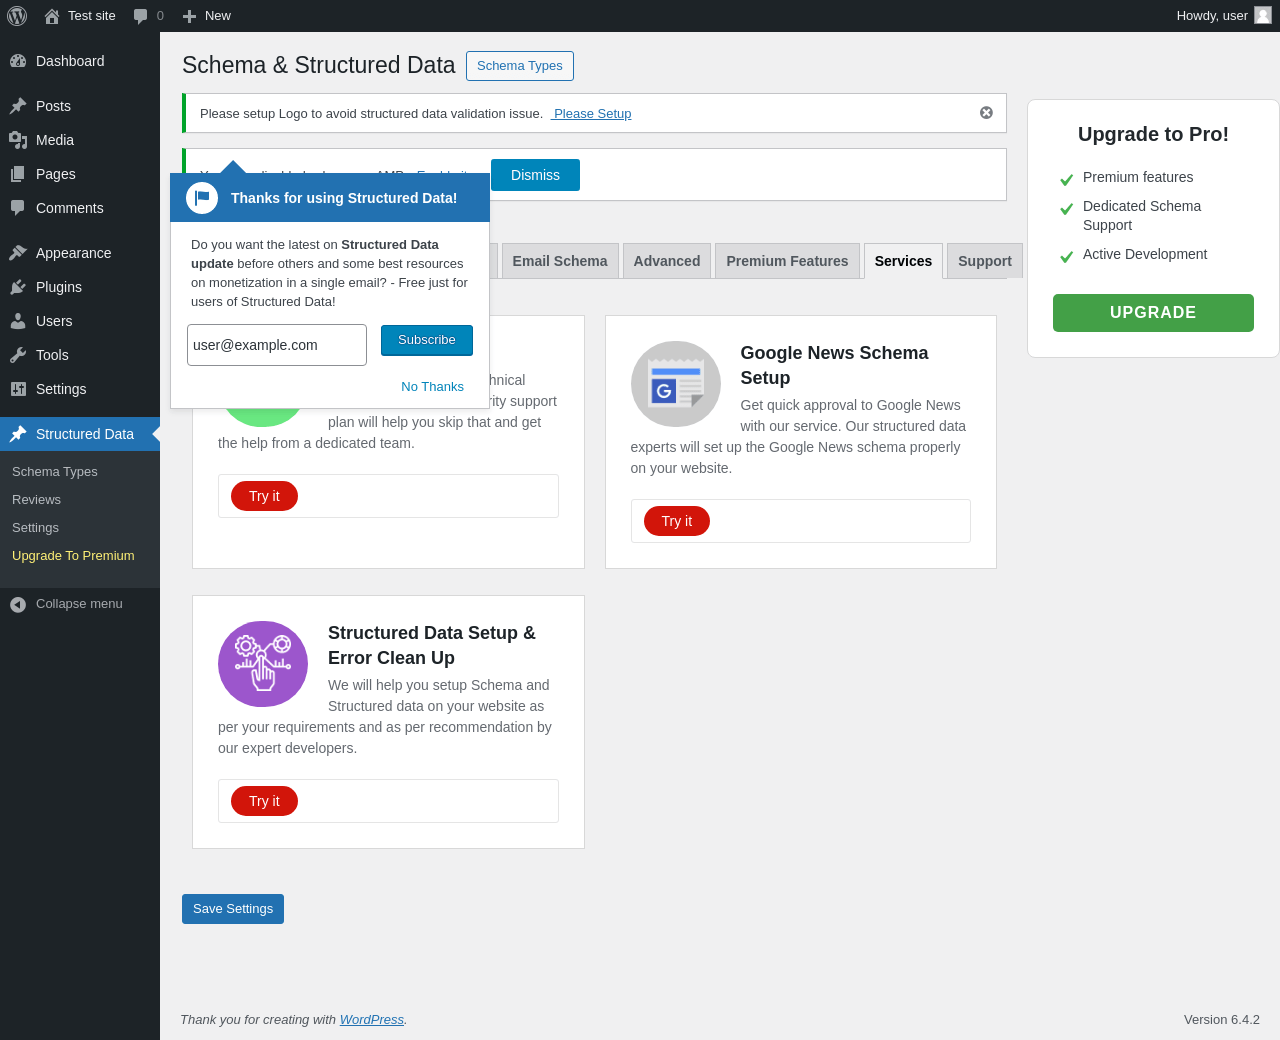Click the Structured Data Setup purple icon
This screenshot has height=1040, width=1280.
coord(263,664)
